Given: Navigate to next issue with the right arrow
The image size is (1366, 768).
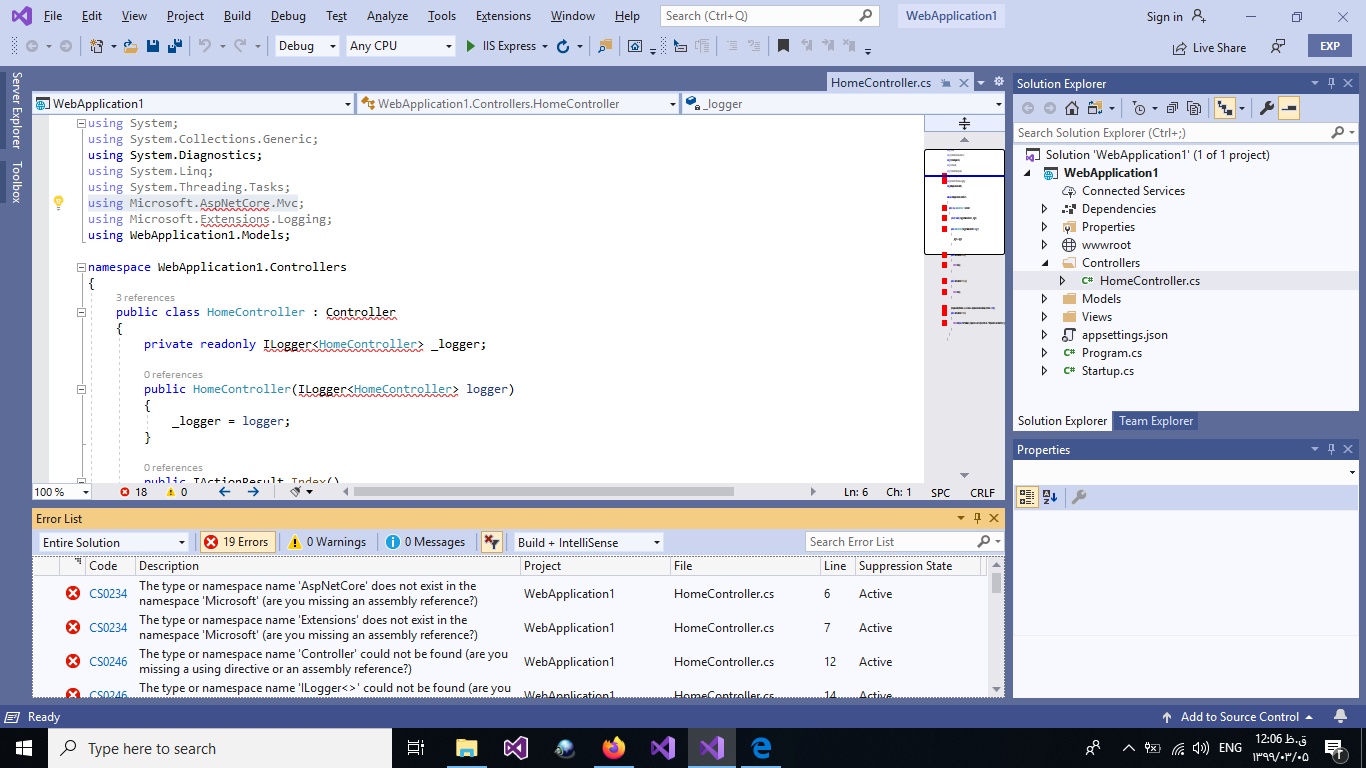Looking at the screenshot, I should (252, 492).
